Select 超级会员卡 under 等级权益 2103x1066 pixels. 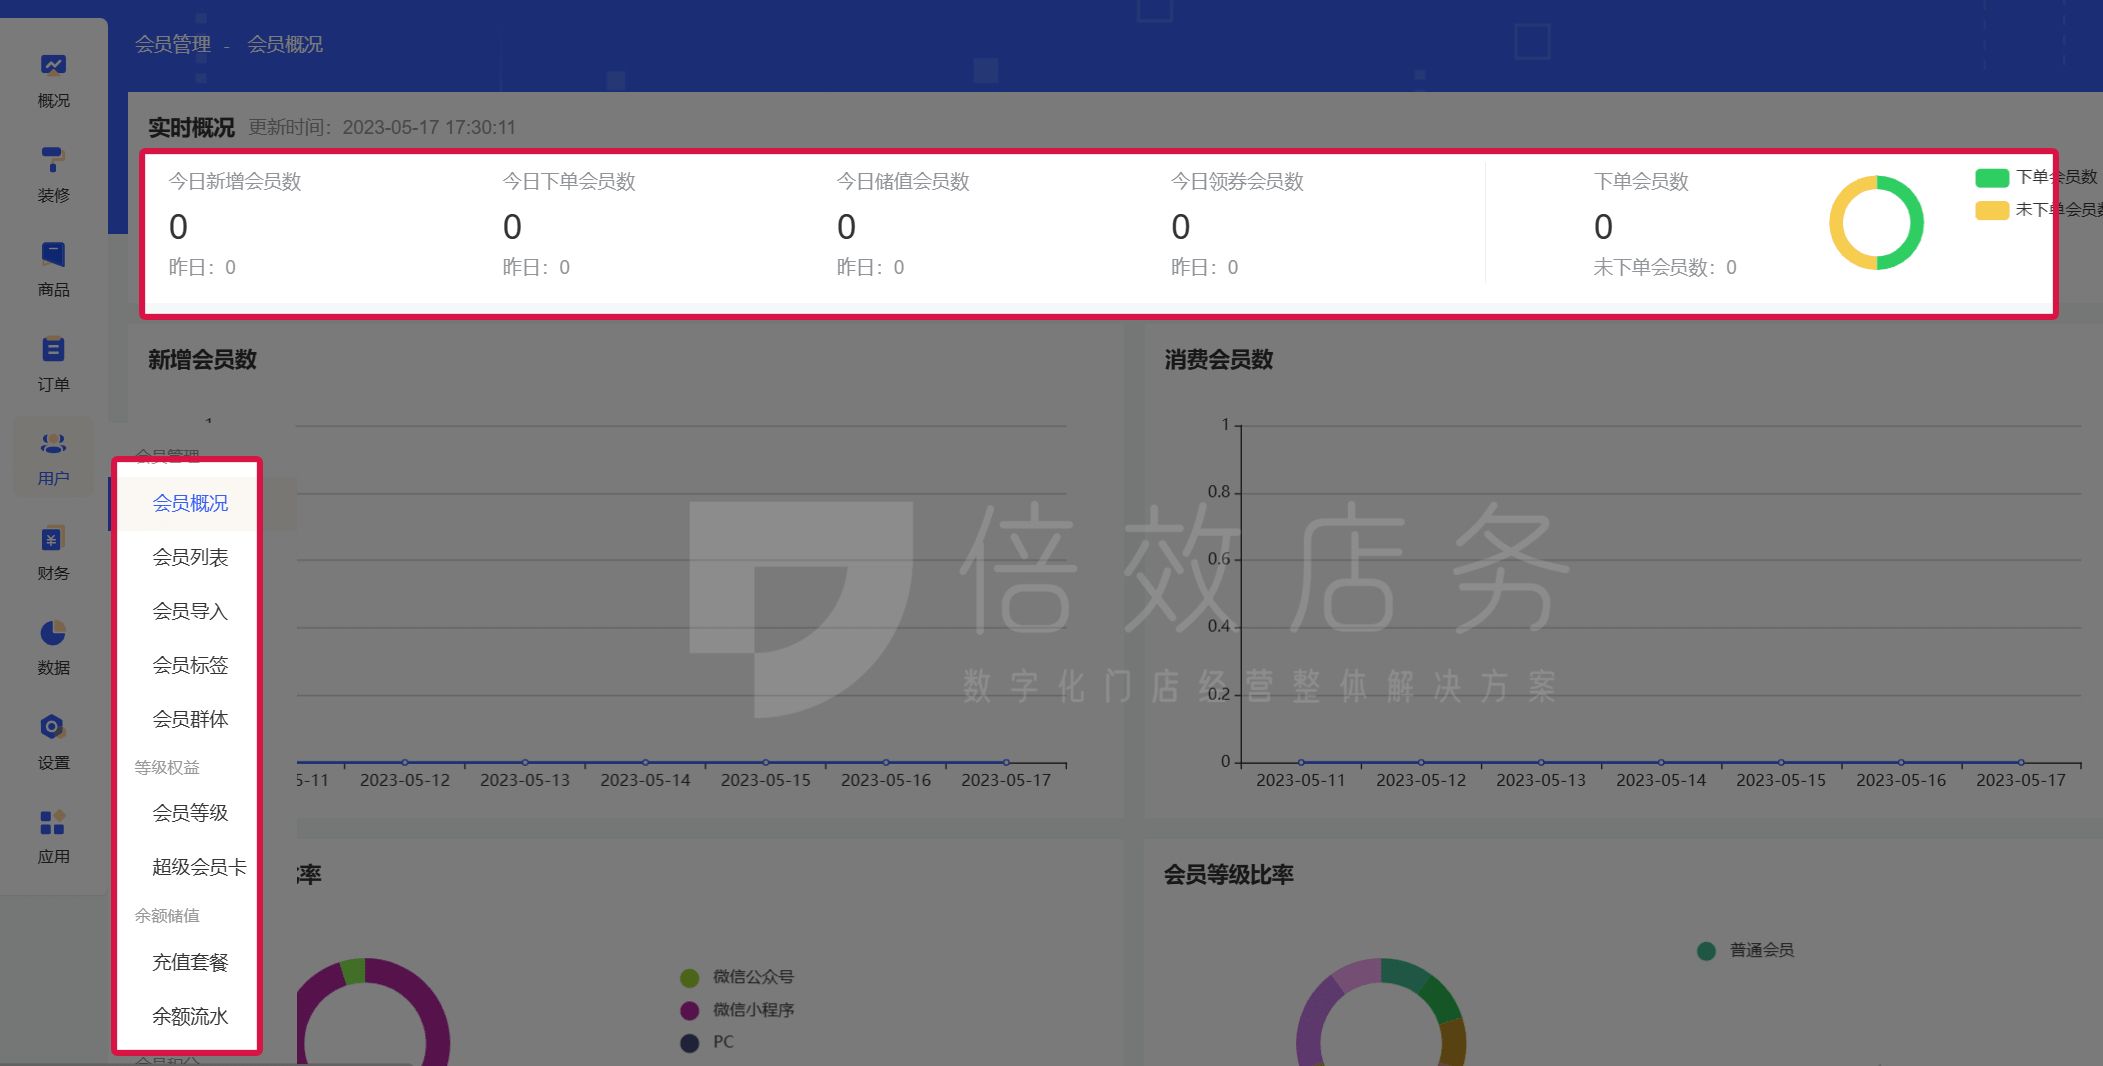[197, 866]
